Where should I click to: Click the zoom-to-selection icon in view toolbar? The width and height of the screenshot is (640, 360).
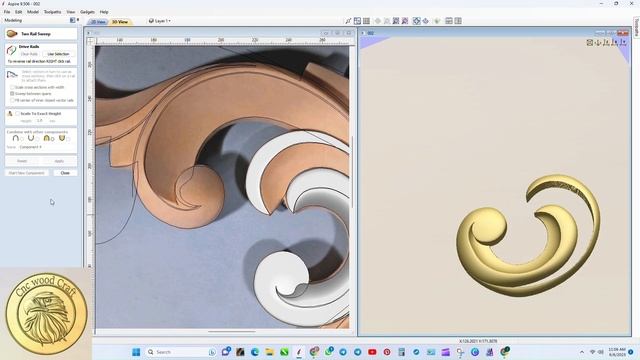point(396,21)
